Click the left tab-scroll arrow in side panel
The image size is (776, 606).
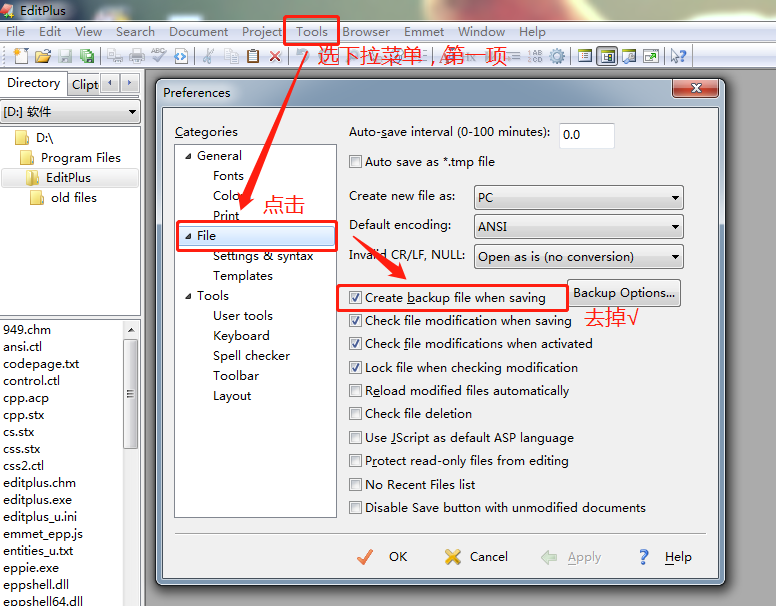click(110, 83)
